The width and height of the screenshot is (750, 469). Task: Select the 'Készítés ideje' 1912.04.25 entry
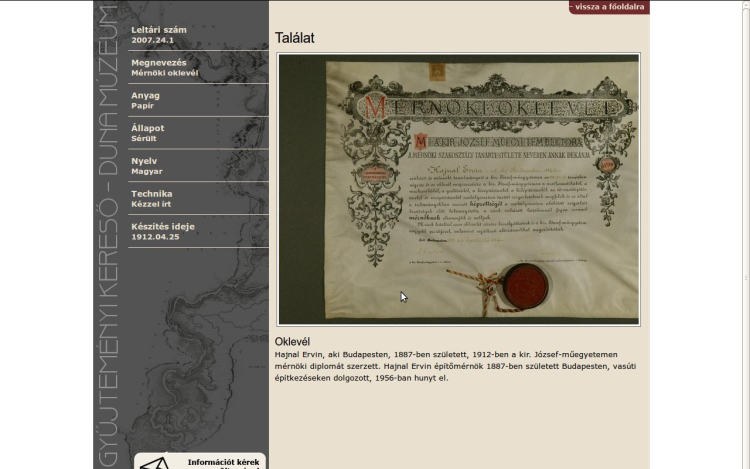[162, 231]
